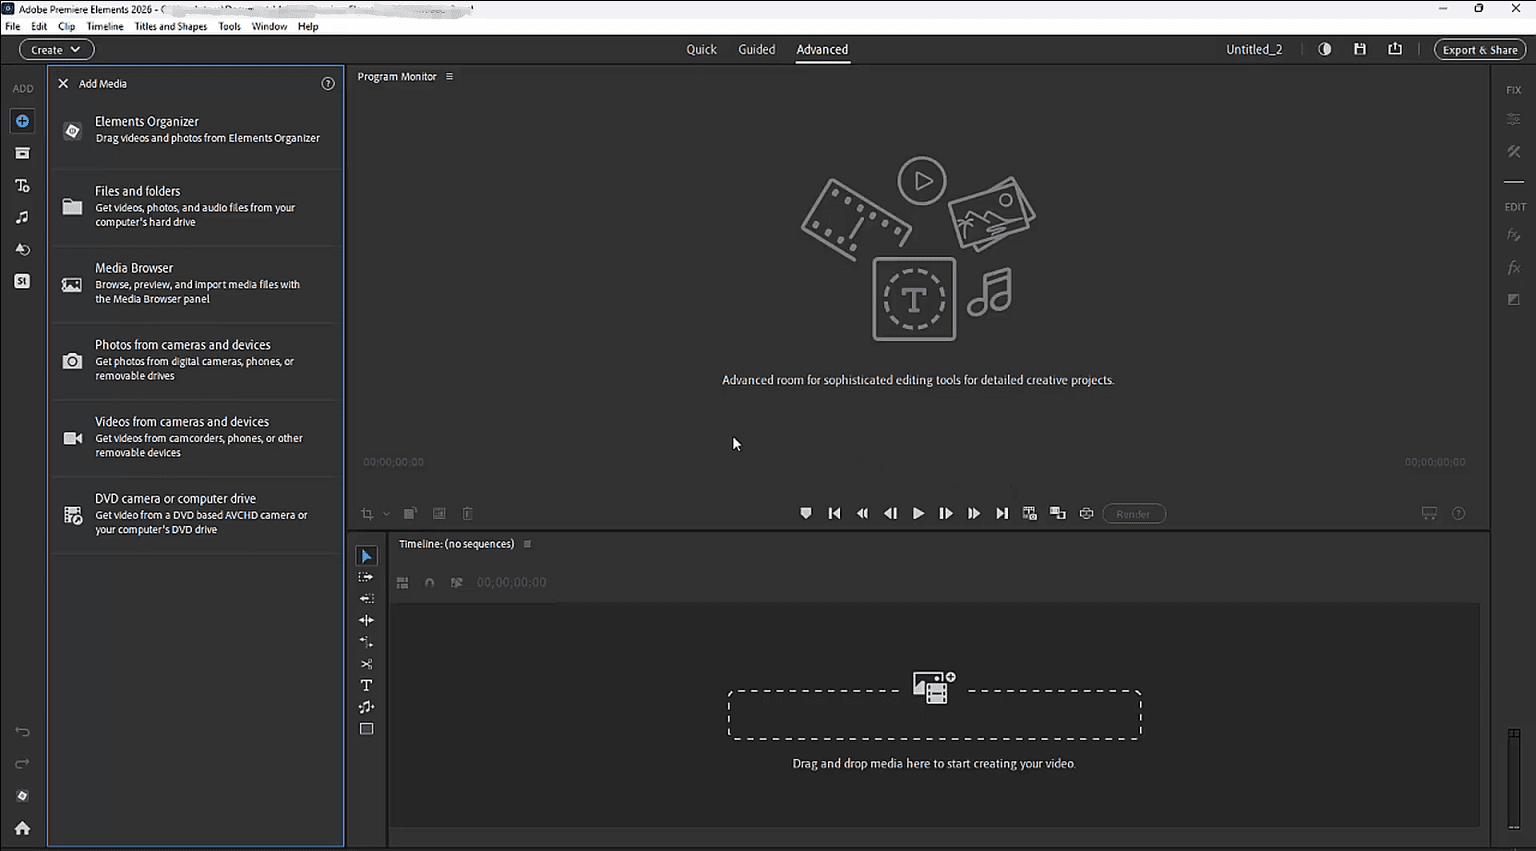Click the Render button
This screenshot has width=1536, height=851.
[x=1134, y=514]
